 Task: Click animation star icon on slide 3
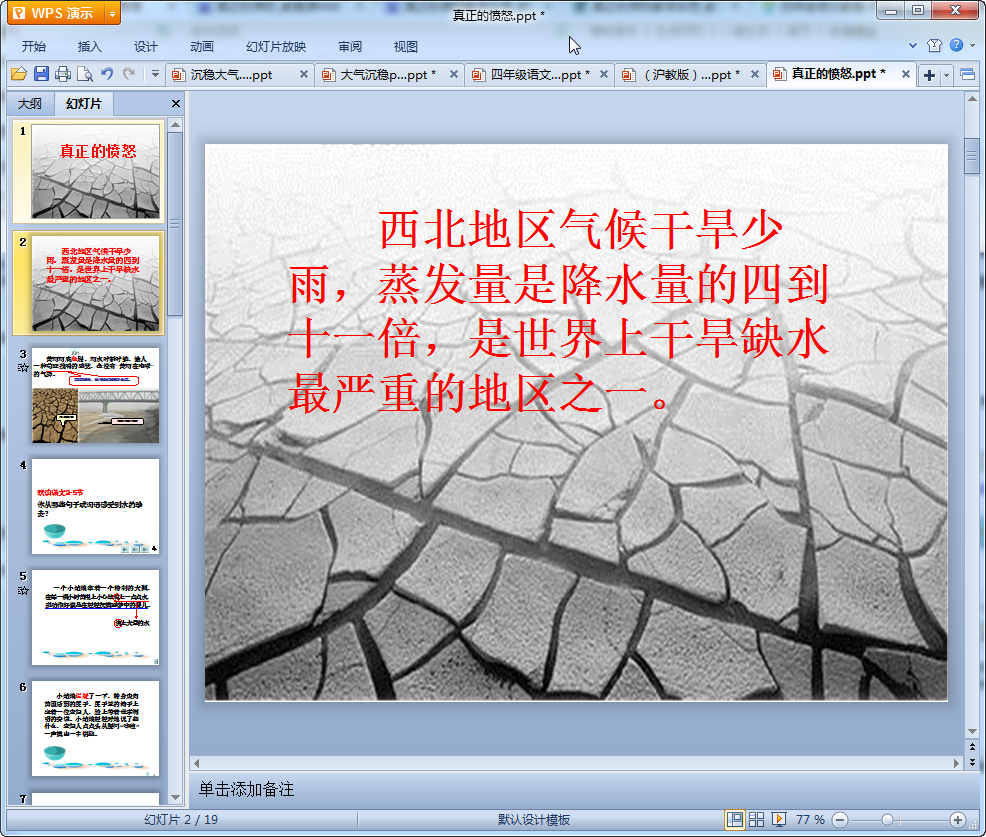23,367
